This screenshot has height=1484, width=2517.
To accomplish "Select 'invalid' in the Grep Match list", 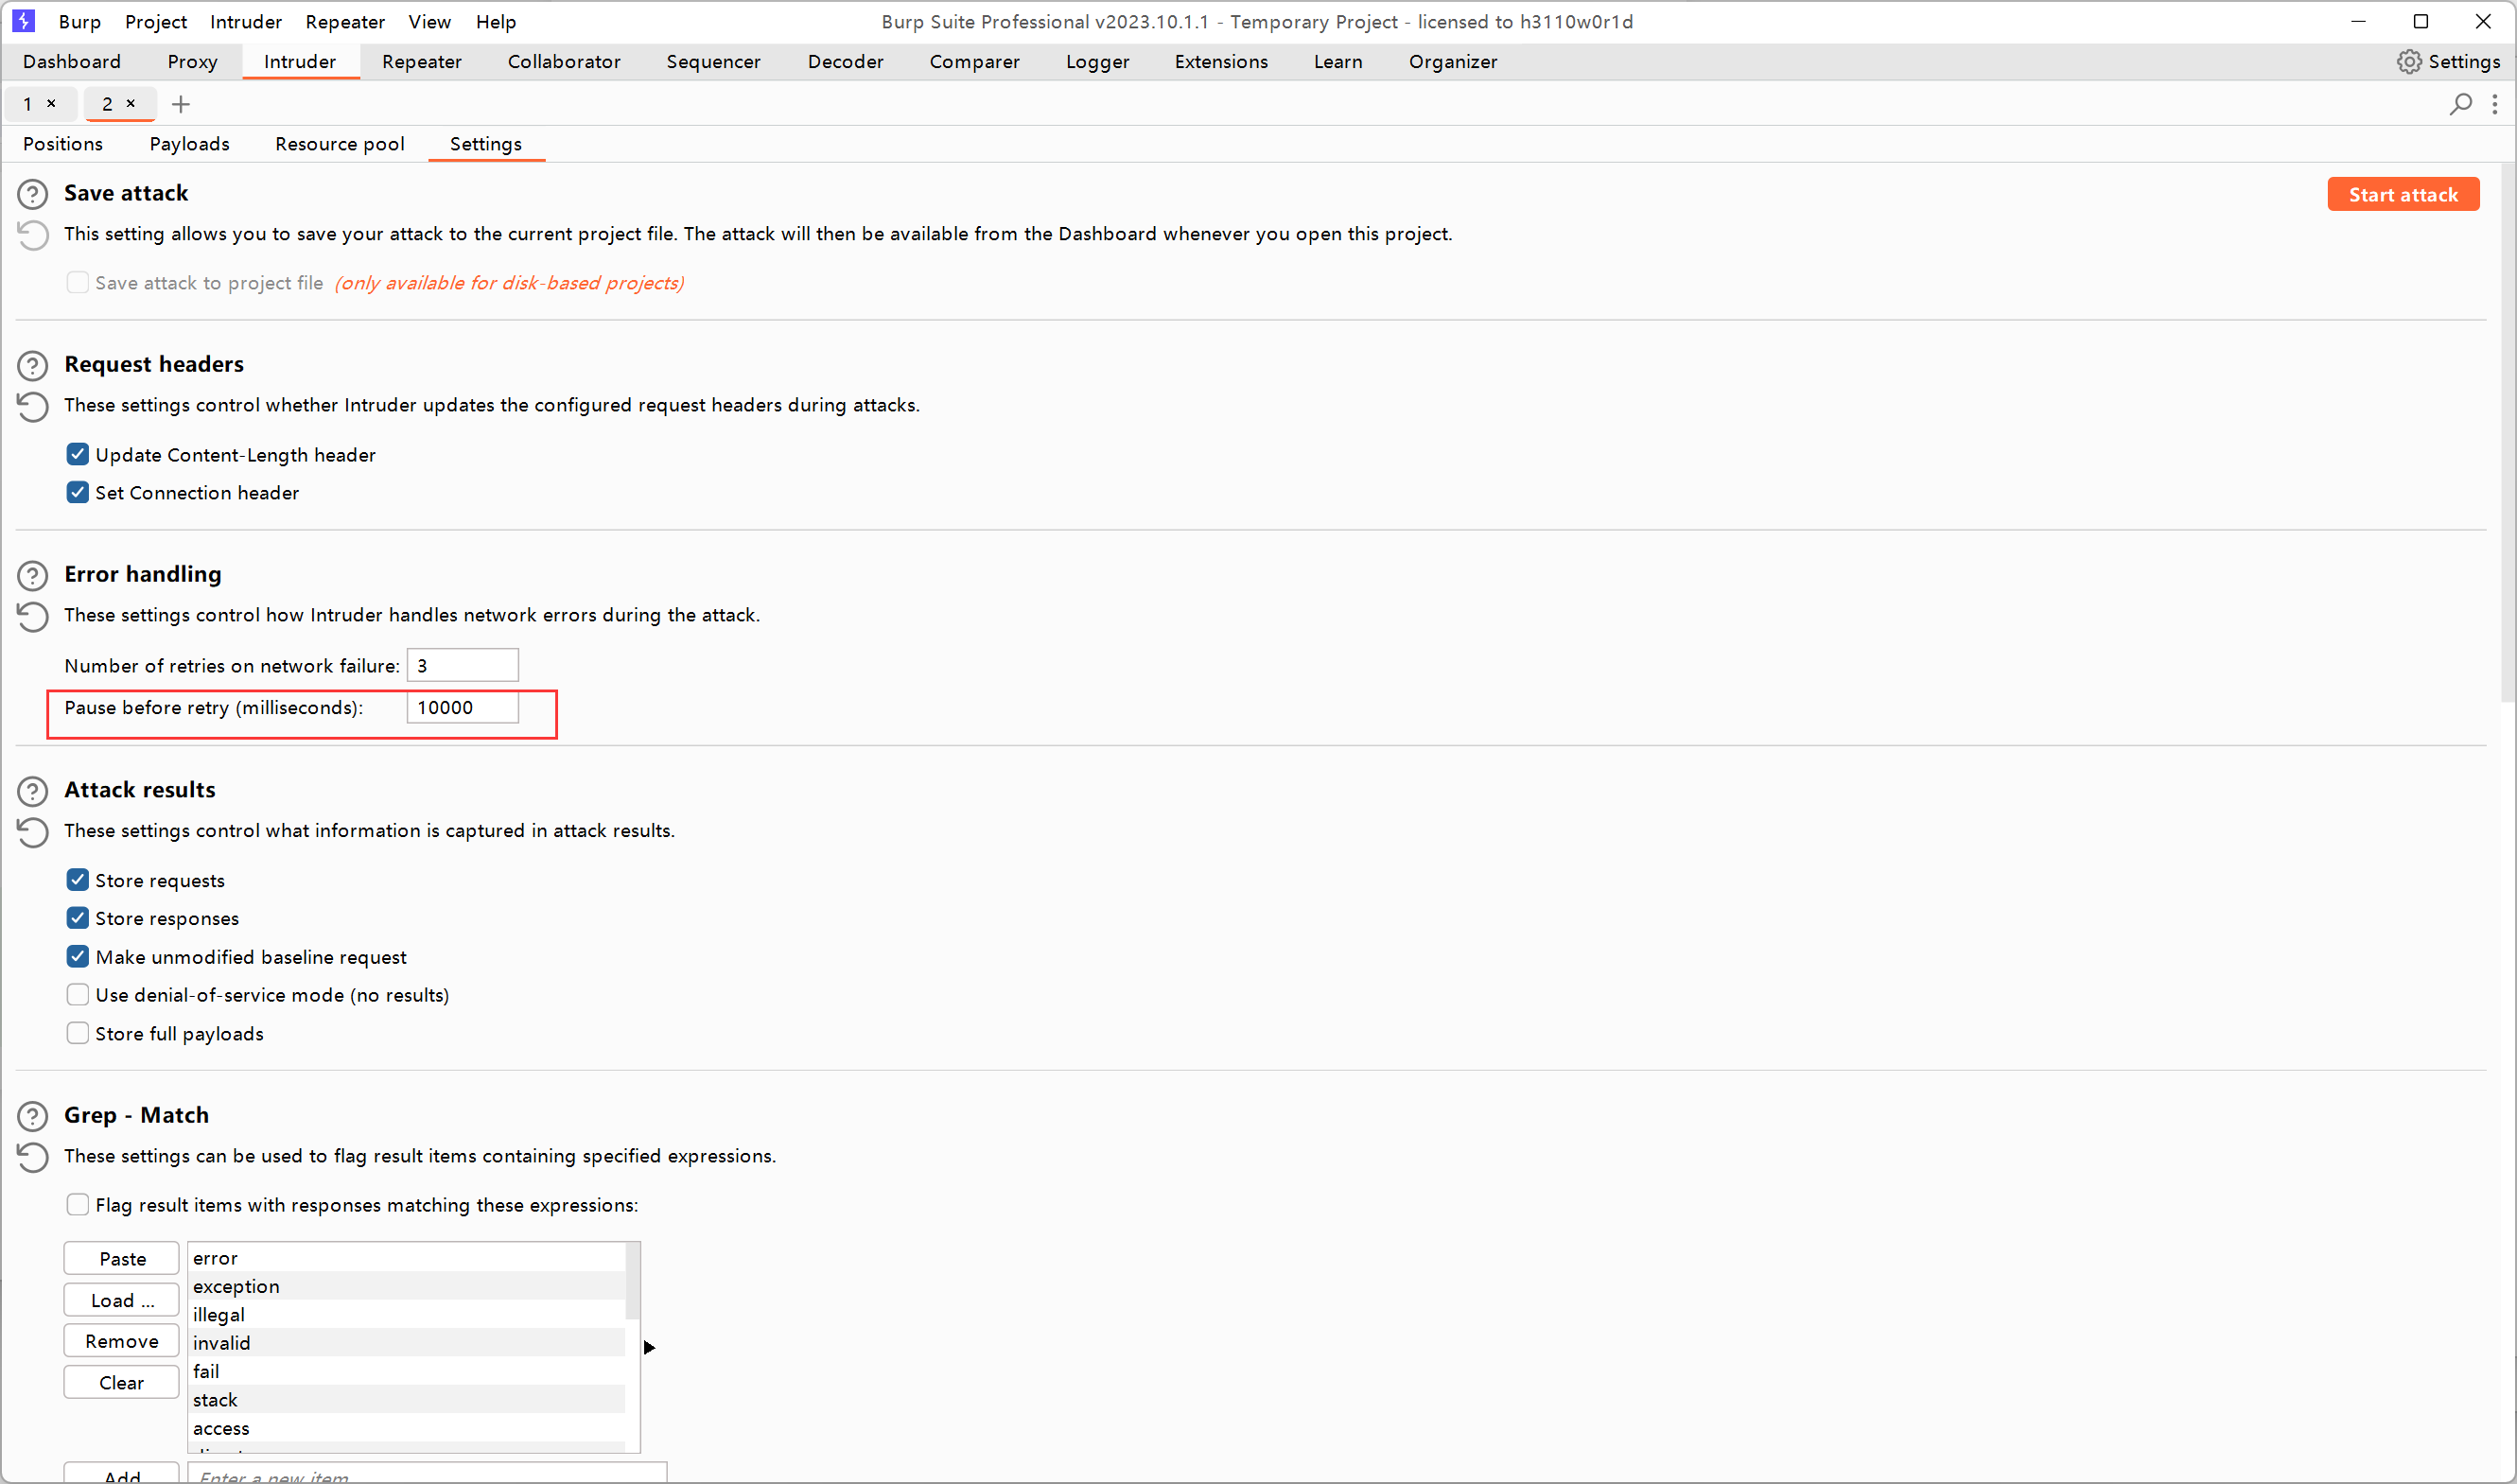I will (x=407, y=1343).
